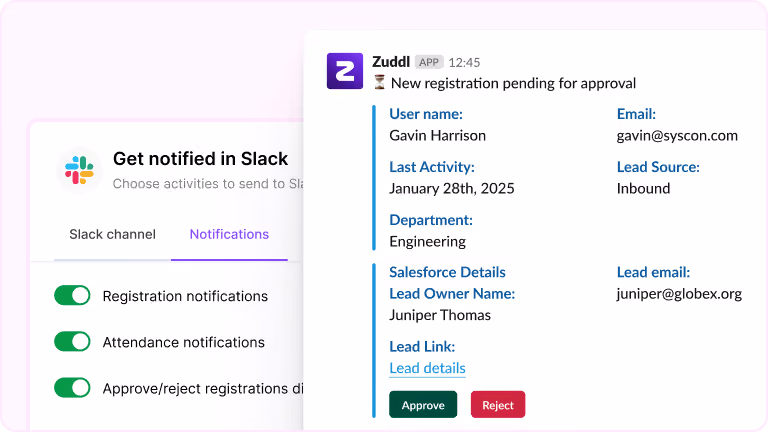768x432 pixels.
Task: Click the date January 28th, 2025
Action: (452, 189)
